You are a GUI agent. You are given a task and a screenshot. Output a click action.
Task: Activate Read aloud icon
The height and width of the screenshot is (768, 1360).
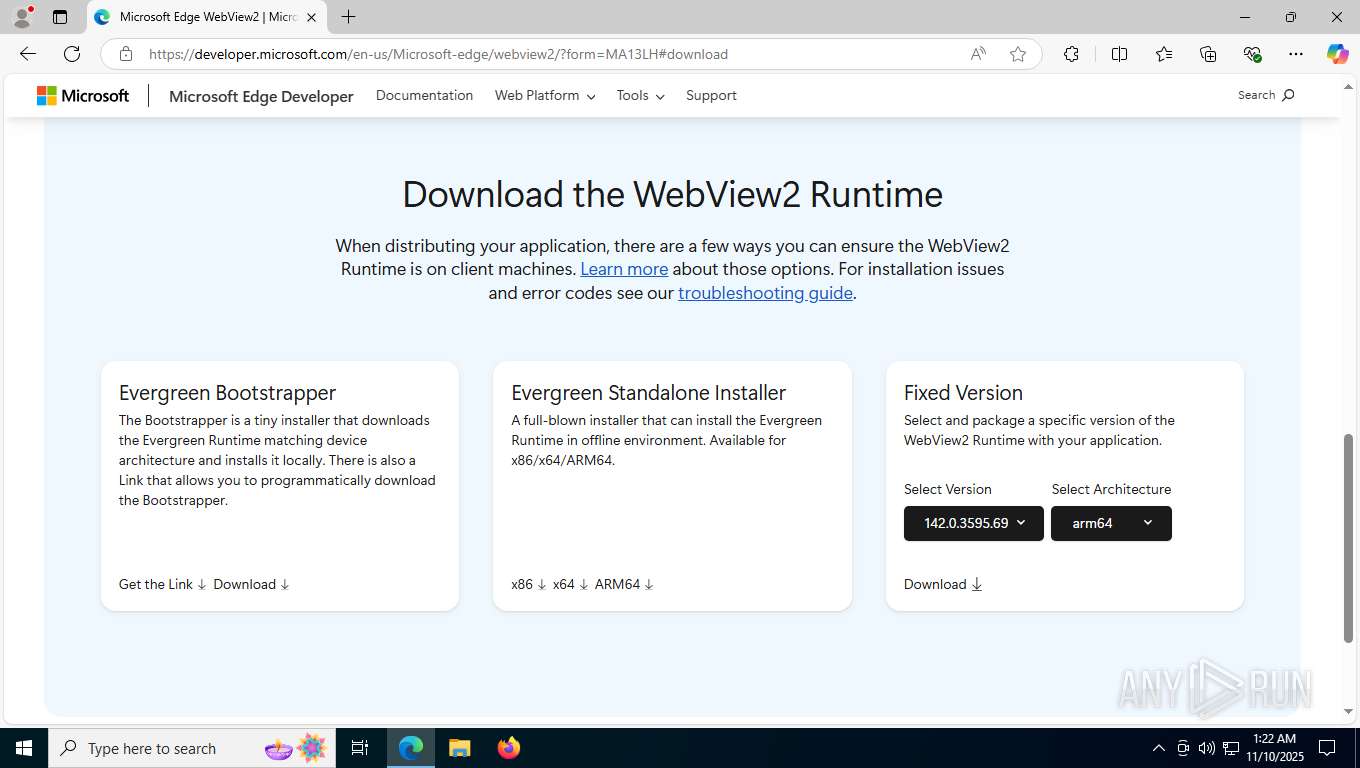[978, 54]
